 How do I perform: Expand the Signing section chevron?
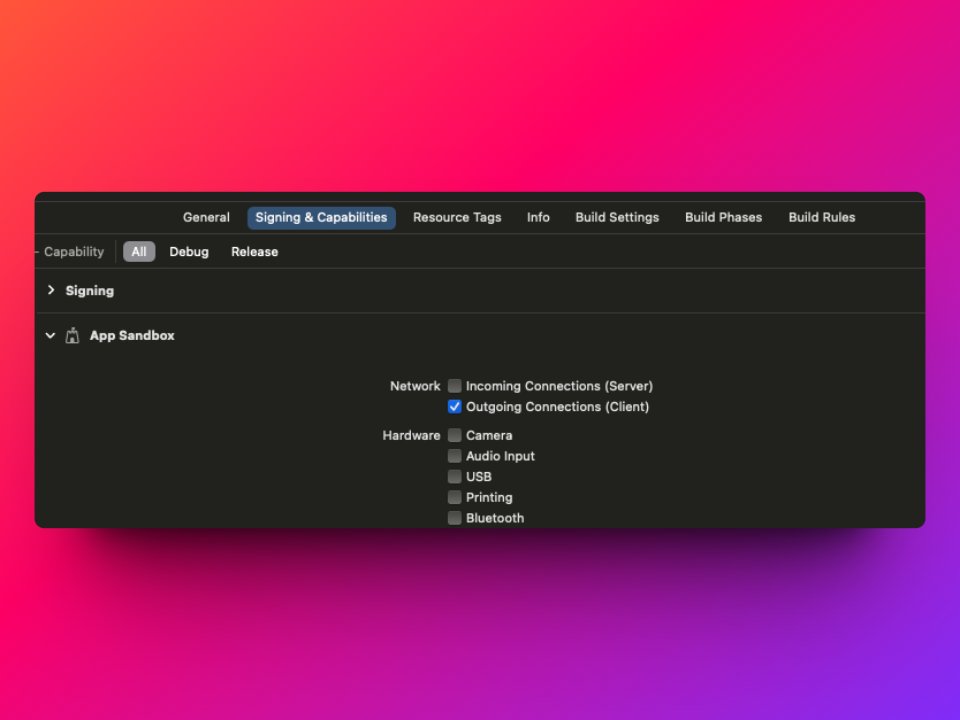point(51,290)
